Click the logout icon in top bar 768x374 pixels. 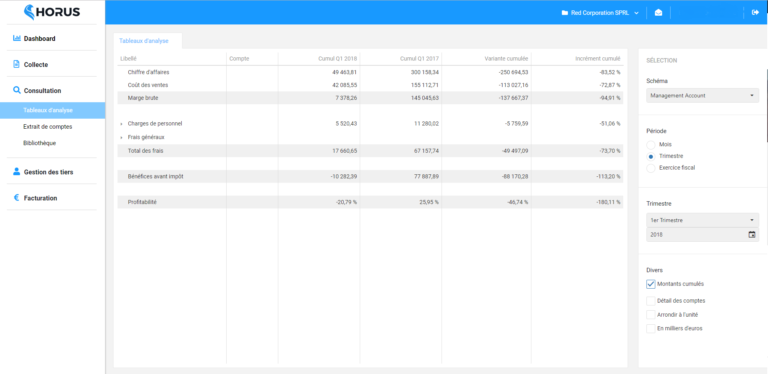(755, 13)
